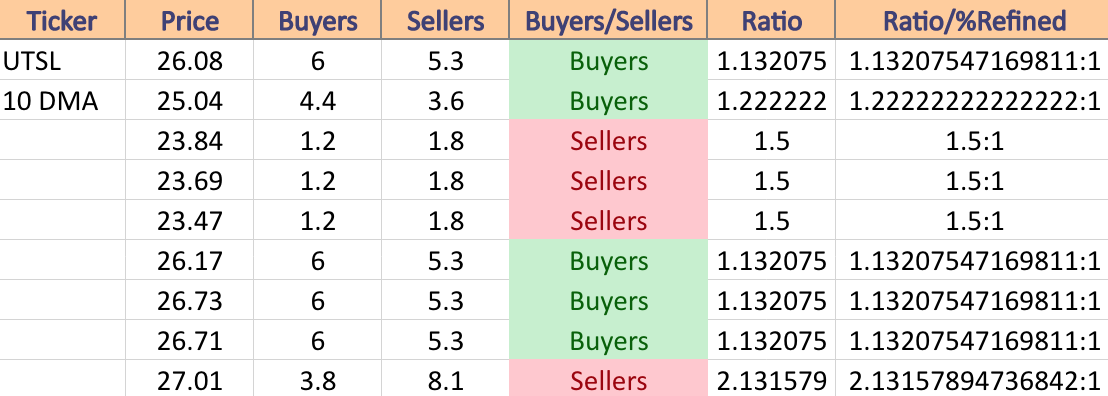Click the 2.13157894736842:1 refined cell
1108x396 pixels.
pos(972,380)
